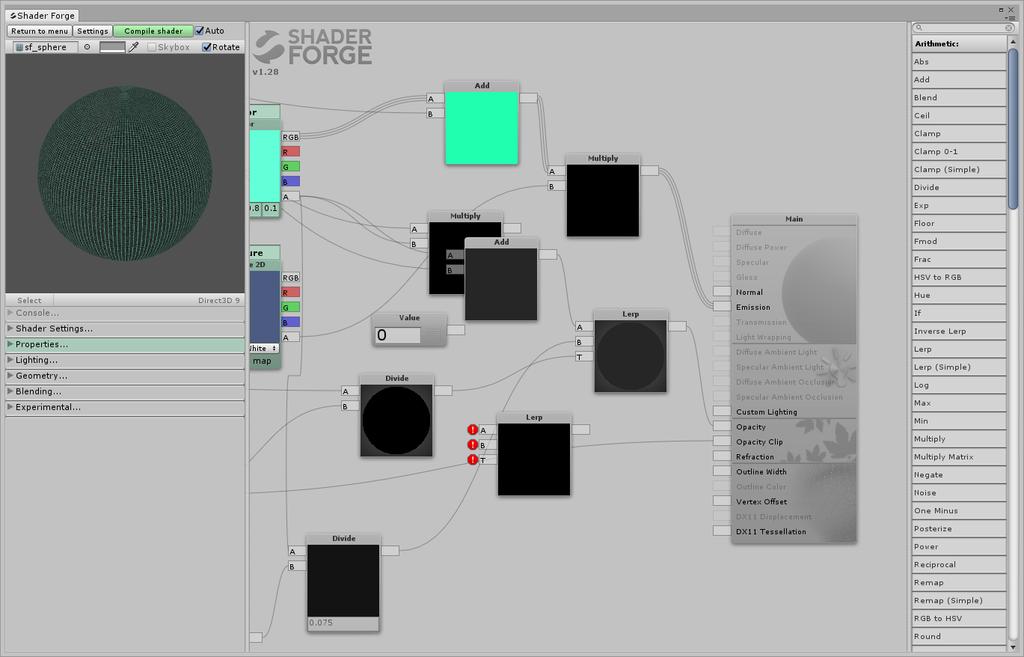Click the node browser vertical scrollbar

pyautogui.click(x=1013, y=129)
